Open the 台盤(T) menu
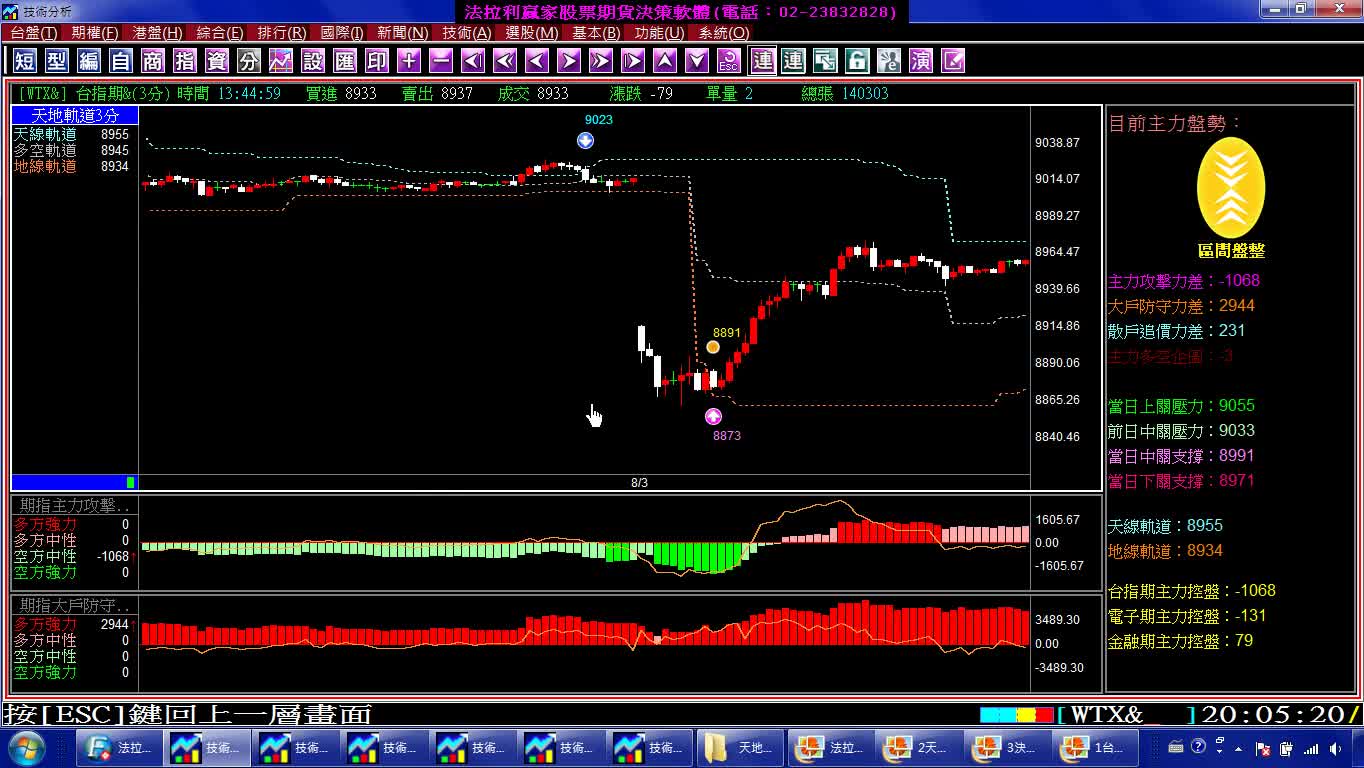The width and height of the screenshot is (1364, 768). point(33,33)
